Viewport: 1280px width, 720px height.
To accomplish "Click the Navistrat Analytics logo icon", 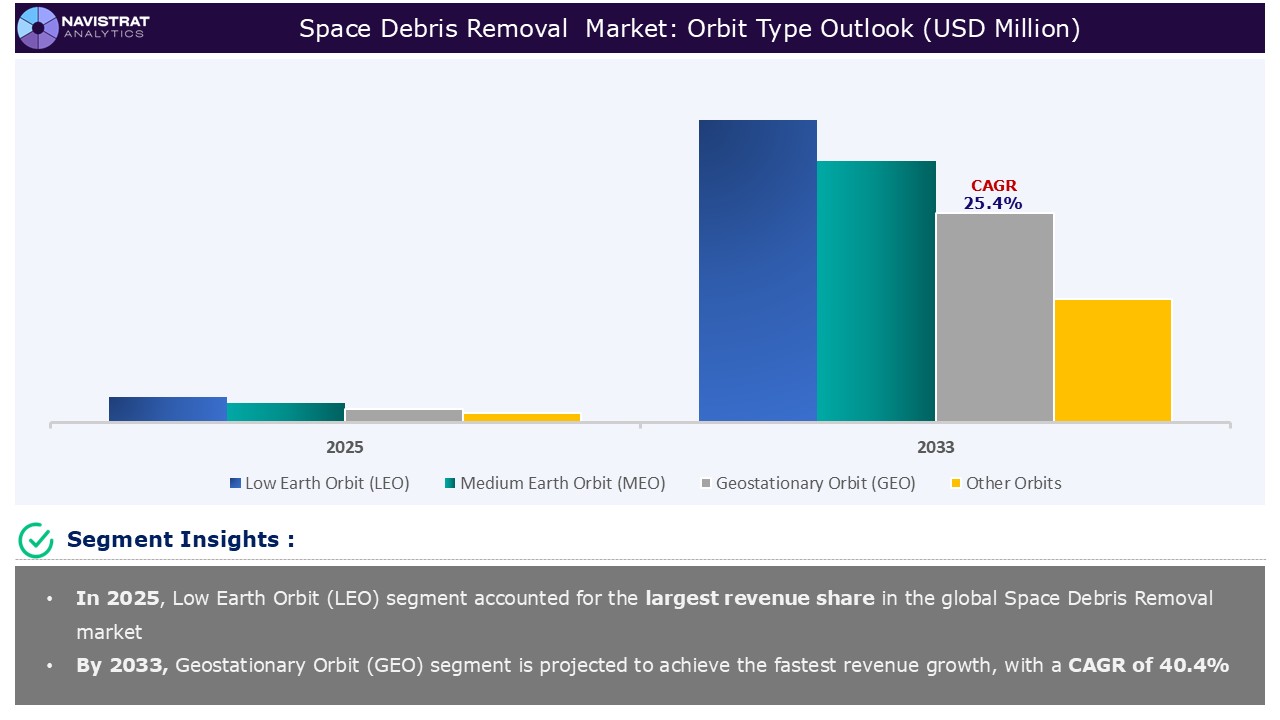I will coord(39,27).
